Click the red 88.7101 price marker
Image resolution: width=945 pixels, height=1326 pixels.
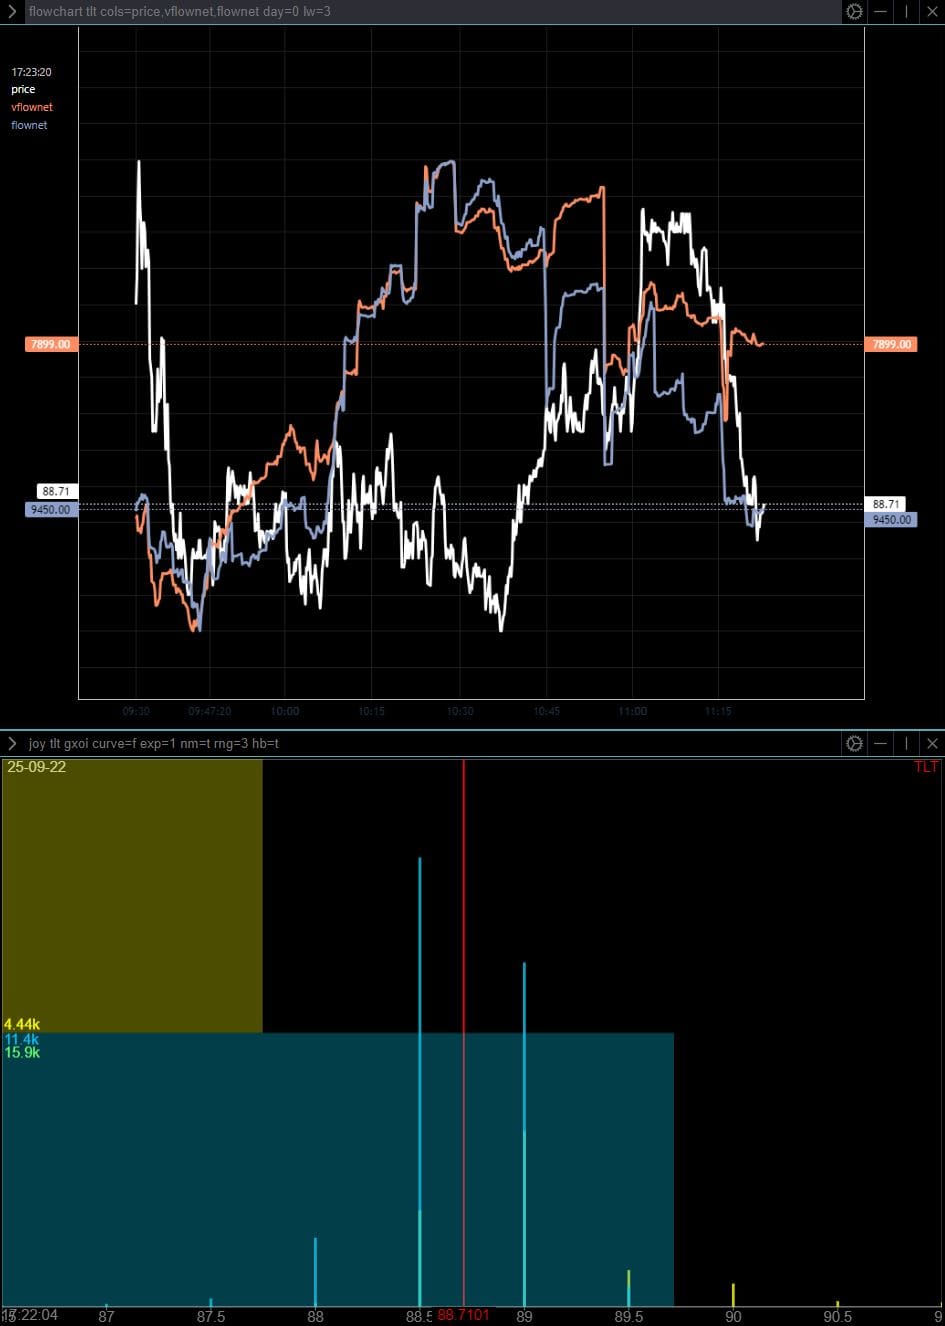464,1315
